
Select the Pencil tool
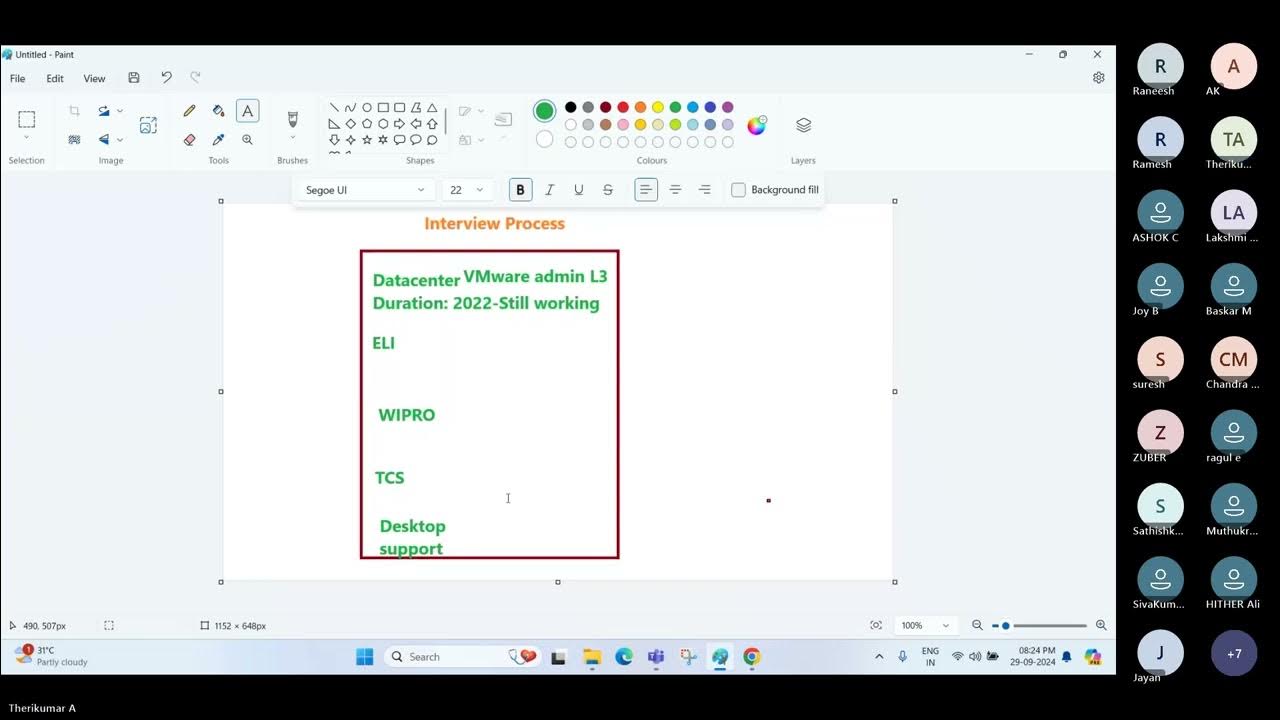tap(189, 111)
